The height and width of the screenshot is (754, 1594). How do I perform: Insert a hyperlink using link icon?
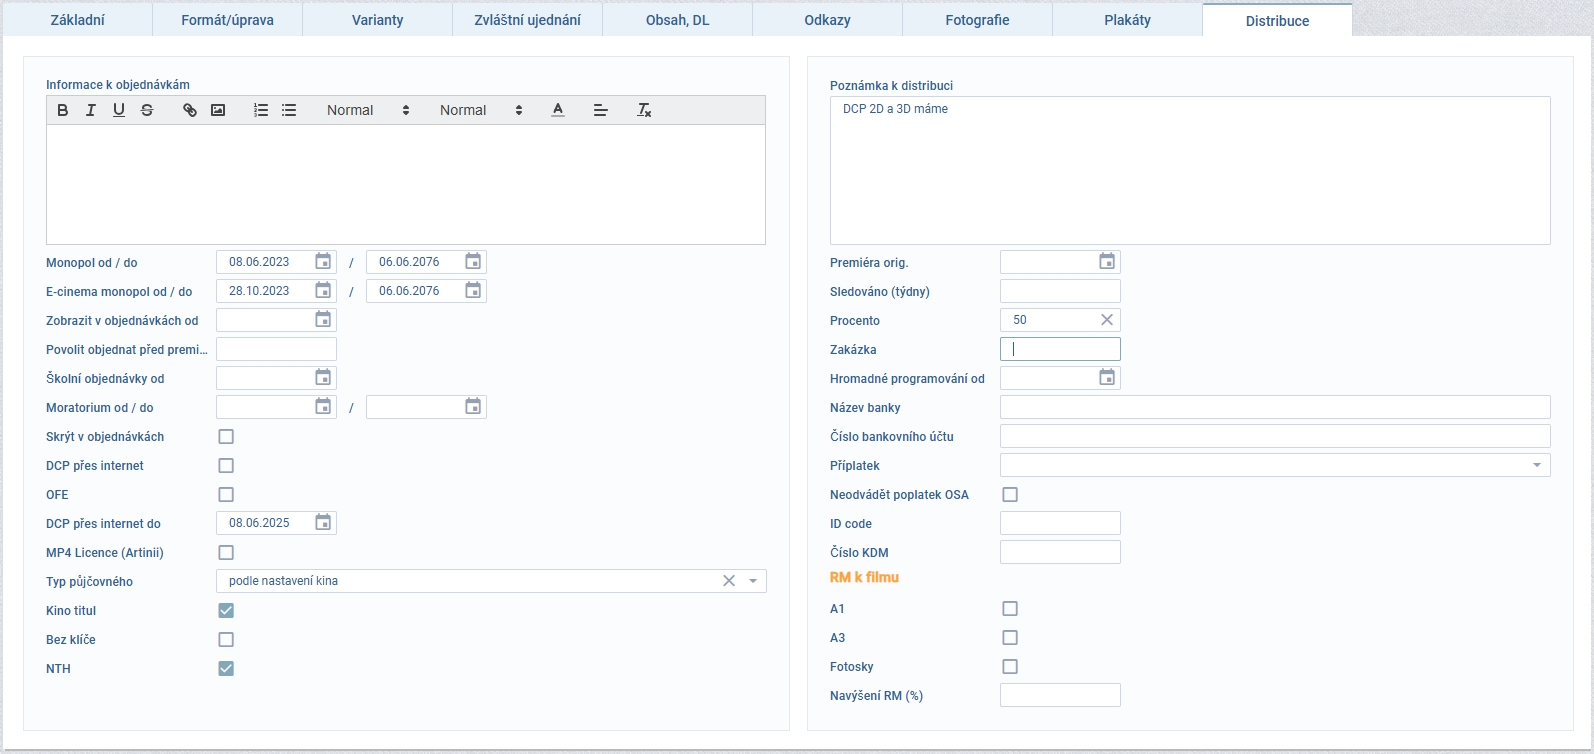pyautogui.click(x=190, y=110)
